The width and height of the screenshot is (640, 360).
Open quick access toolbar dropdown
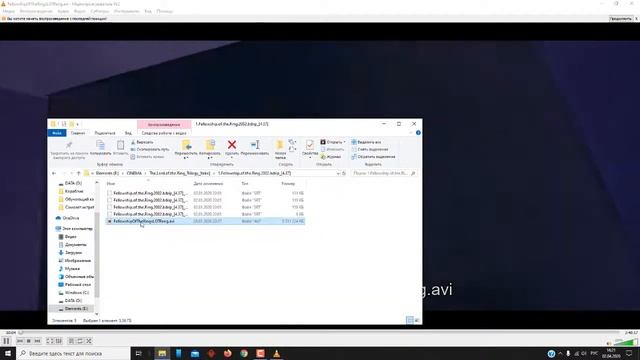pyautogui.click(x=78, y=124)
